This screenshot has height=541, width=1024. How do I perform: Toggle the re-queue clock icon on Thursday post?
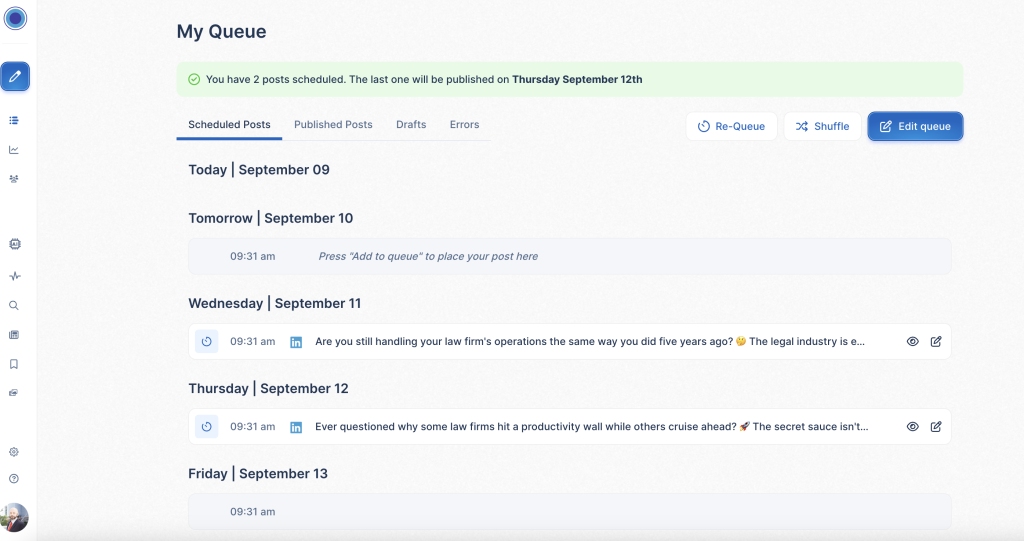tap(206, 427)
